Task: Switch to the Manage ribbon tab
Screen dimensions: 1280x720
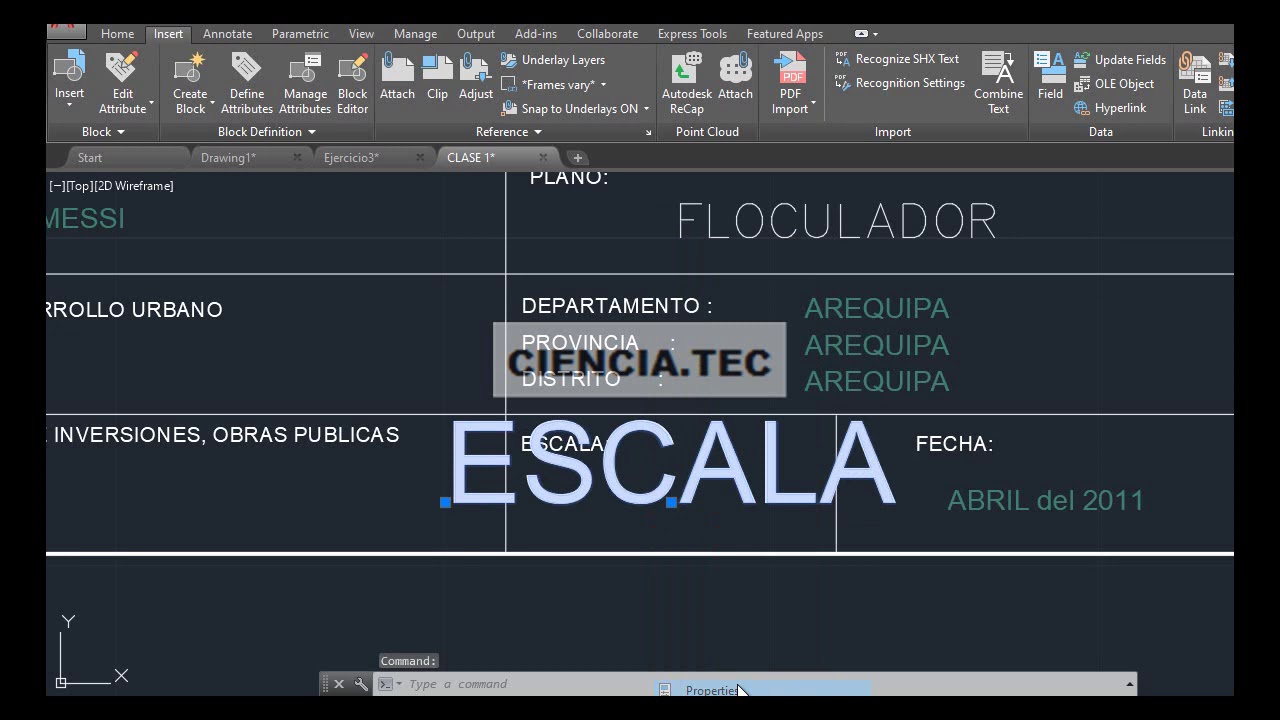Action: point(415,34)
